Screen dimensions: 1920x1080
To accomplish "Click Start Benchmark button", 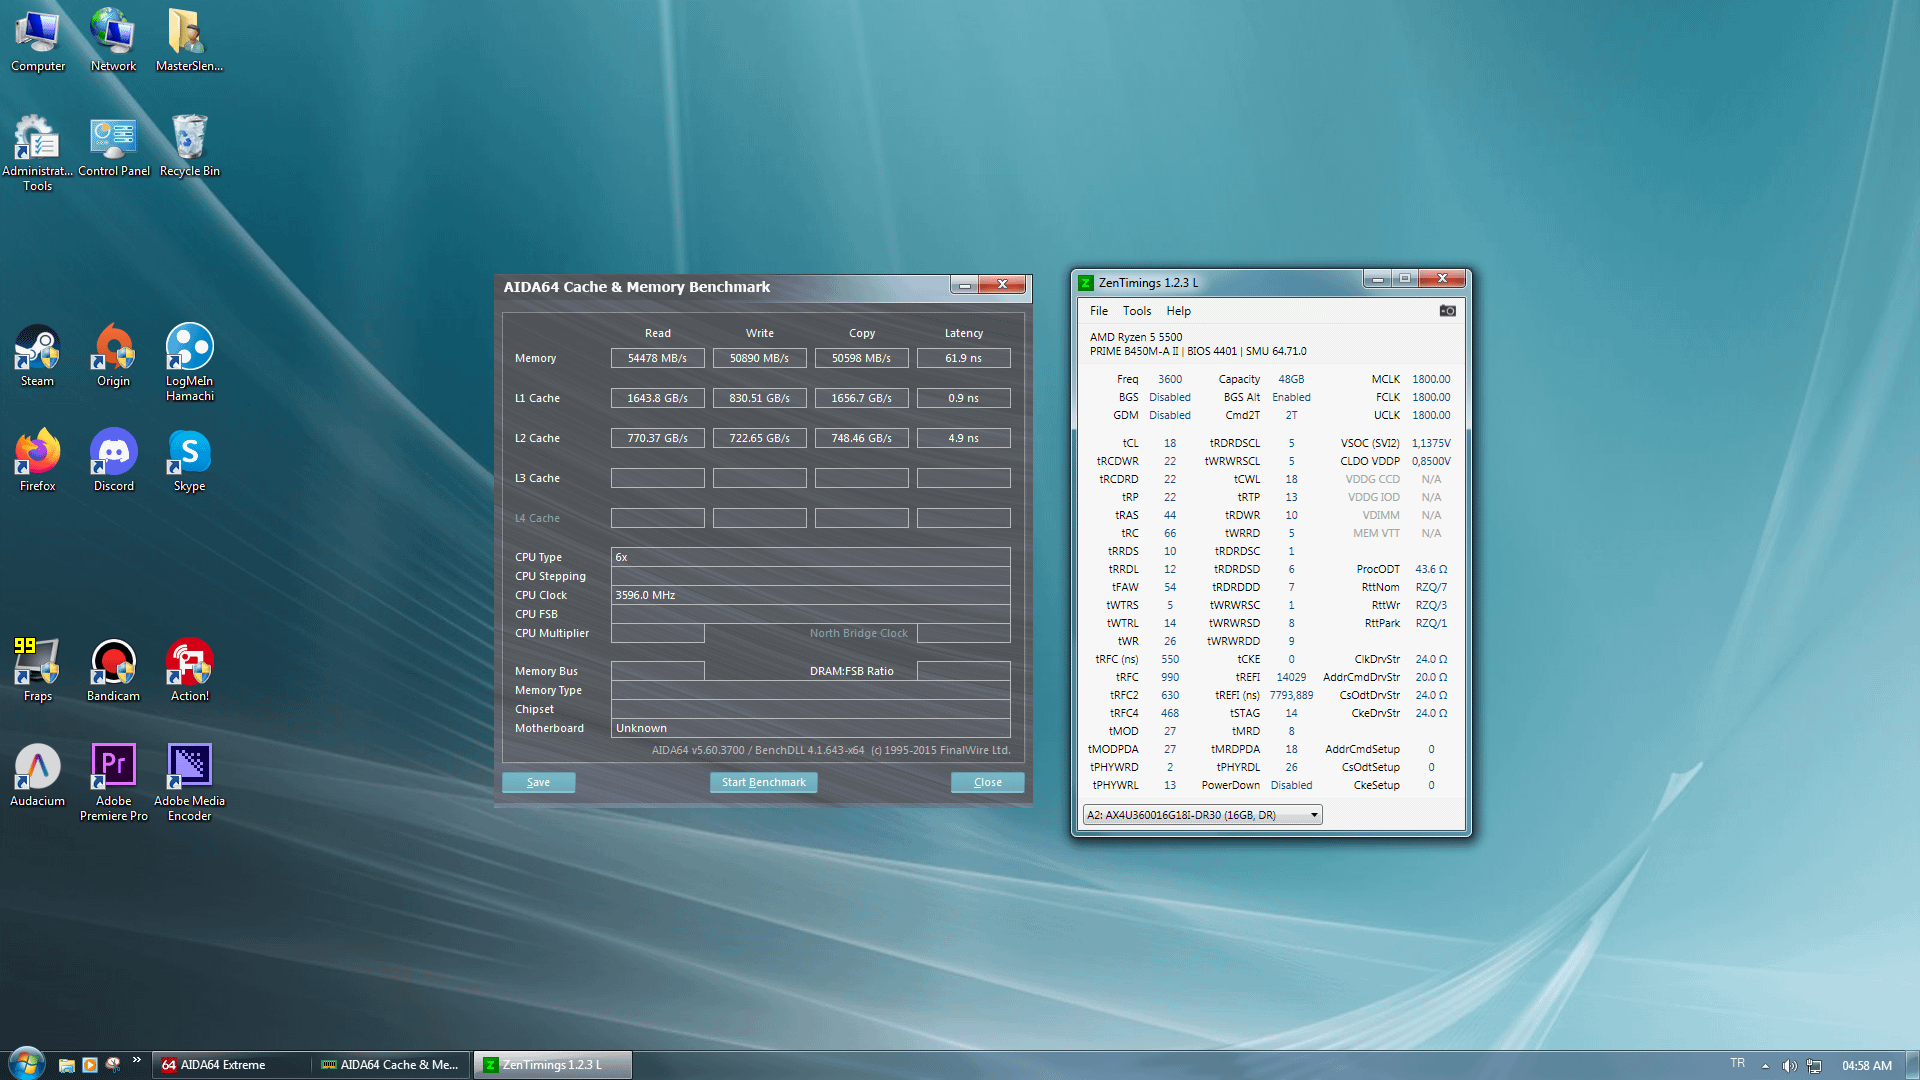I will pos(763,782).
